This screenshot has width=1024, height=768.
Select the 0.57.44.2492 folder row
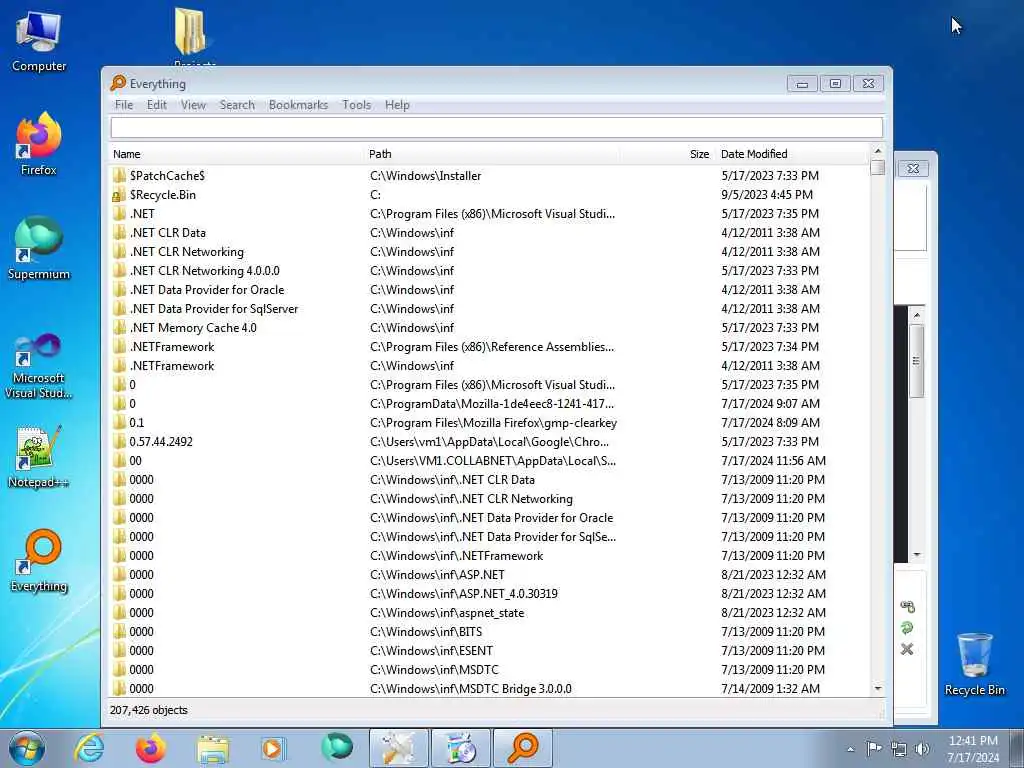point(490,441)
